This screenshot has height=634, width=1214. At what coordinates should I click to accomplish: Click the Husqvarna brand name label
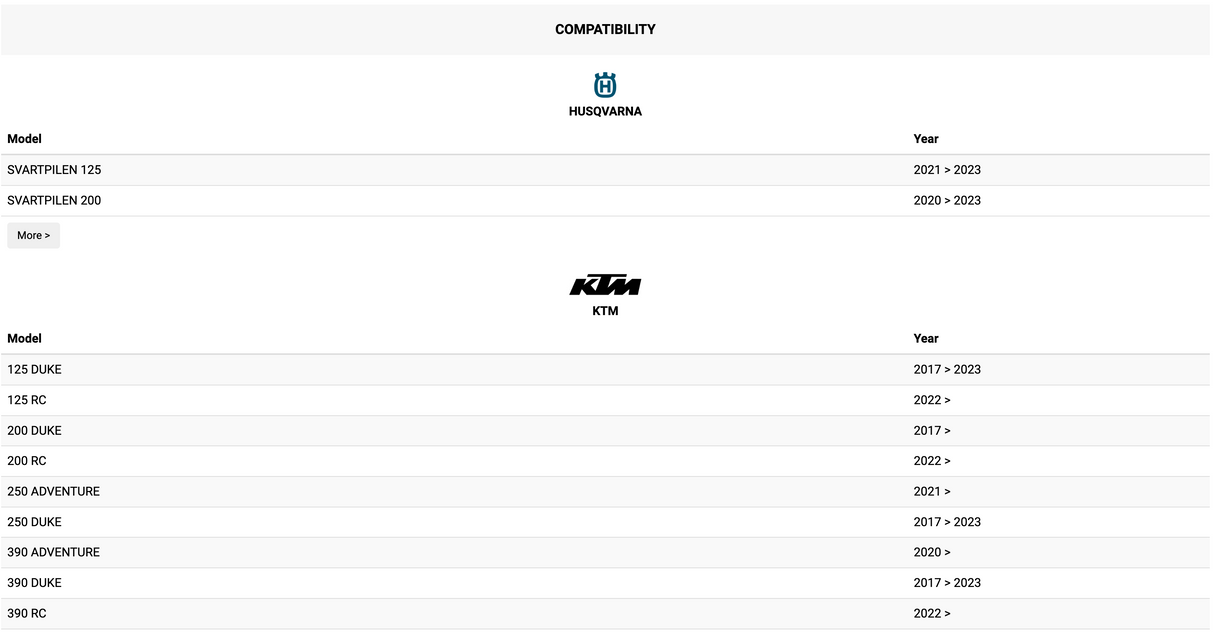coord(605,112)
